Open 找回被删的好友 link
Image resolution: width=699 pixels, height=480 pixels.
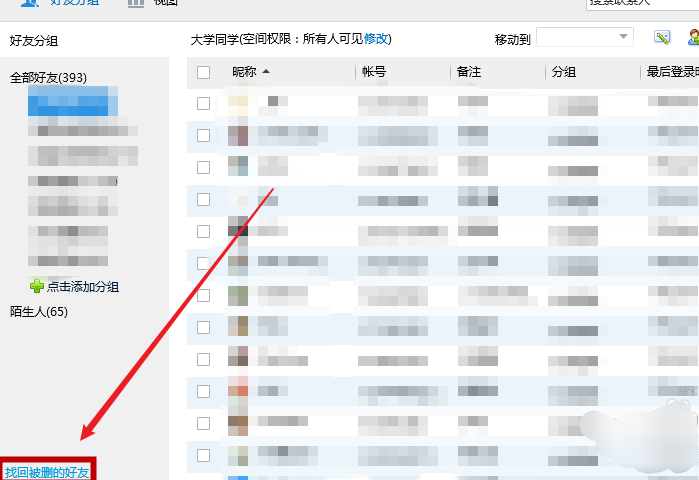47,472
